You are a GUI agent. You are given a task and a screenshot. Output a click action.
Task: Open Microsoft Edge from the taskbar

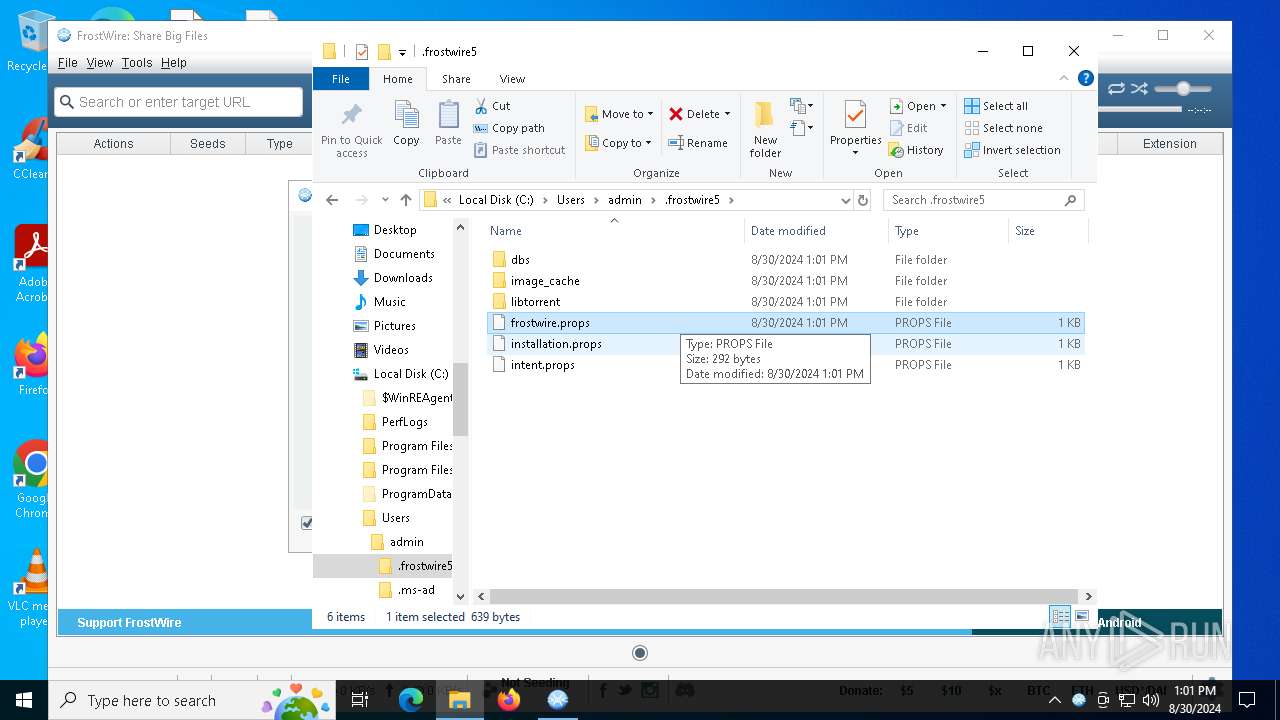[411, 700]
